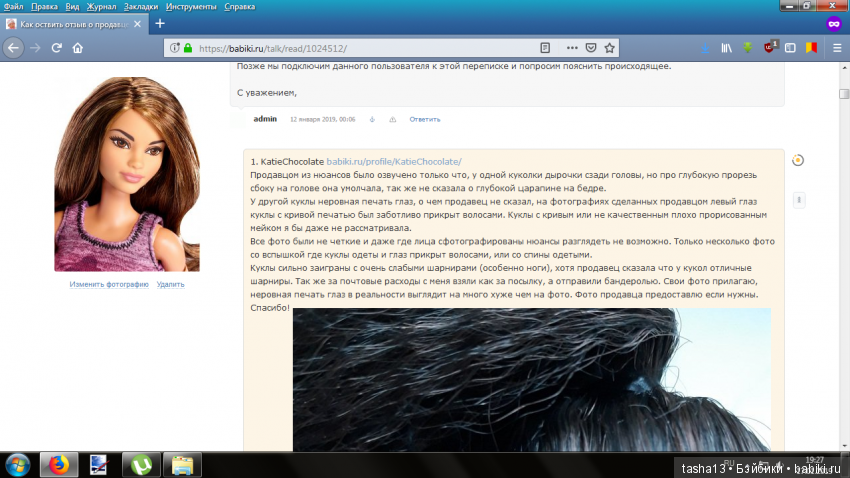Click the Ответить reply link

point(424,119)
